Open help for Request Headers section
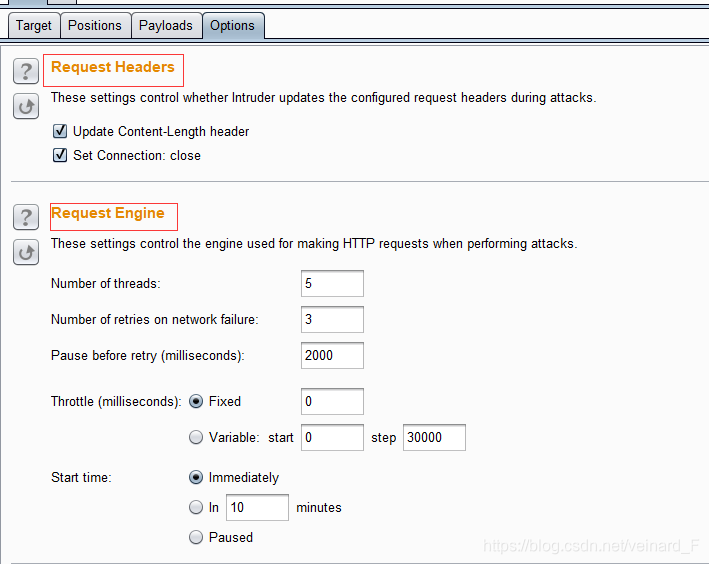709x564 pixels. tap(26, 71)
